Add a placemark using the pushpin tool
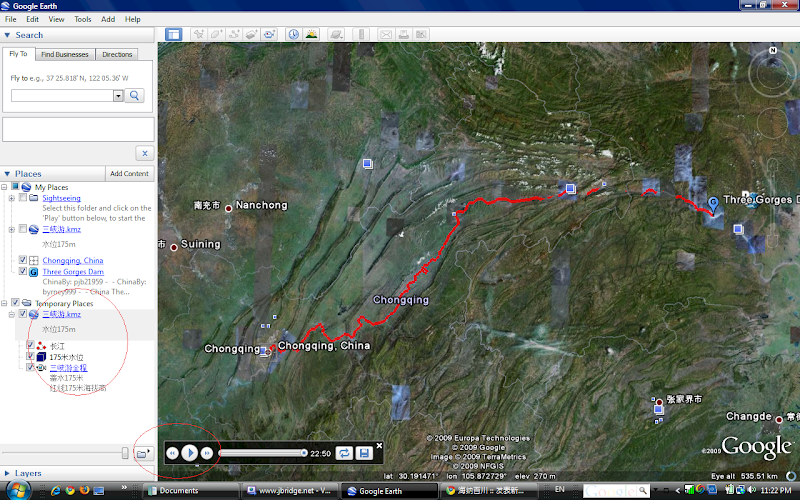The width and height of the screenshot is (800, 500). coord(198,35)
